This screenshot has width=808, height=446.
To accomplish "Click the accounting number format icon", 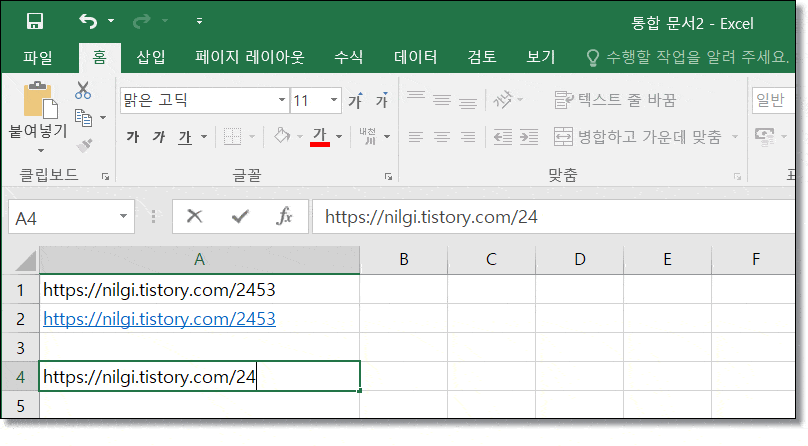I will coord(765,136).
